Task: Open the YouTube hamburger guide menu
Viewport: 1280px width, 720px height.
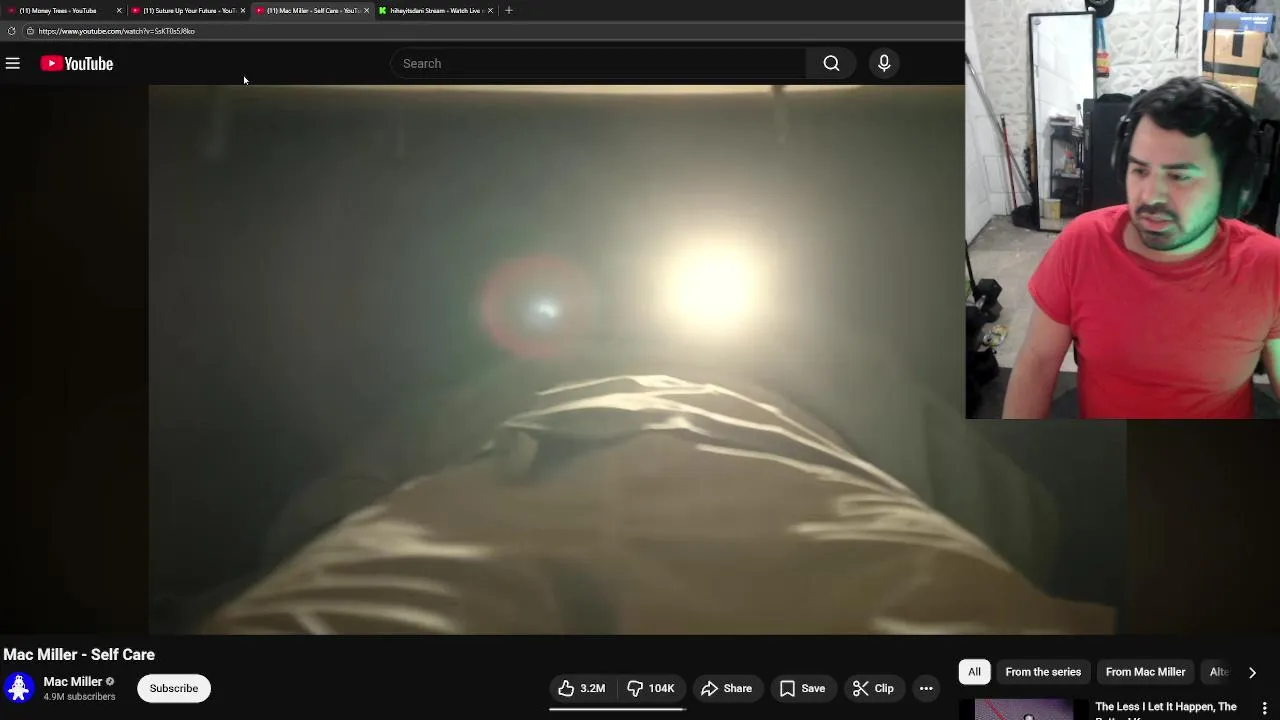Action: (x=13, y=64)
